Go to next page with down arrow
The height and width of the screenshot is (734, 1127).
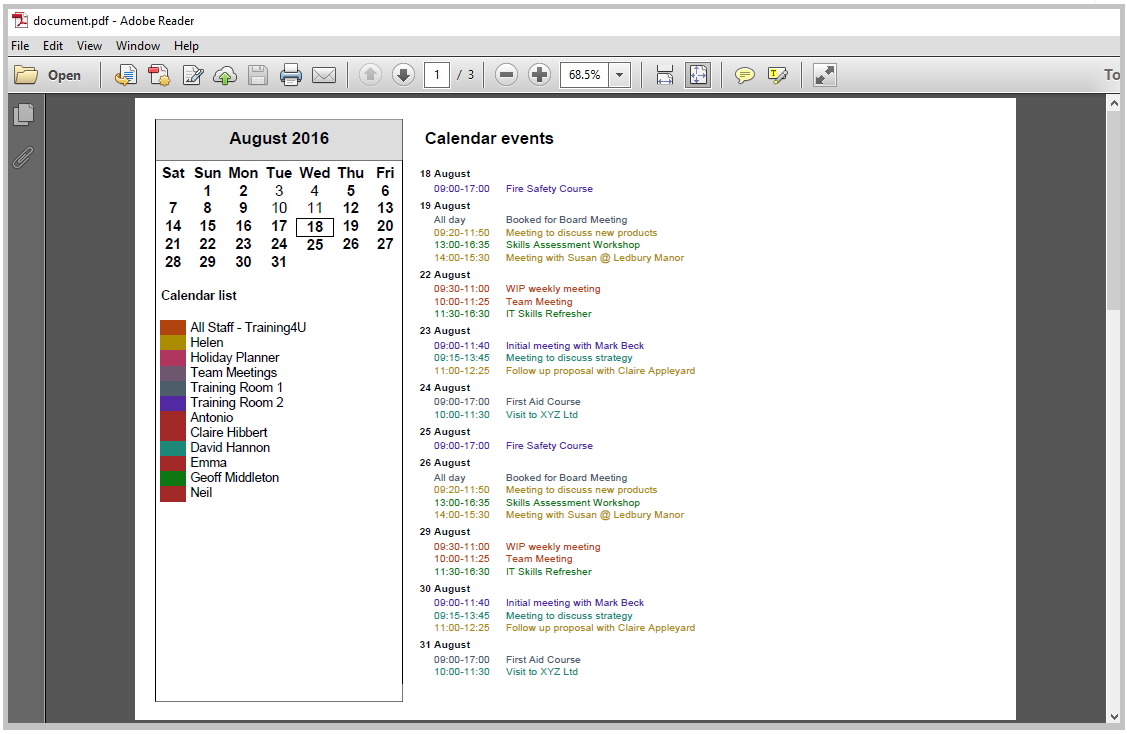[403, 75]
